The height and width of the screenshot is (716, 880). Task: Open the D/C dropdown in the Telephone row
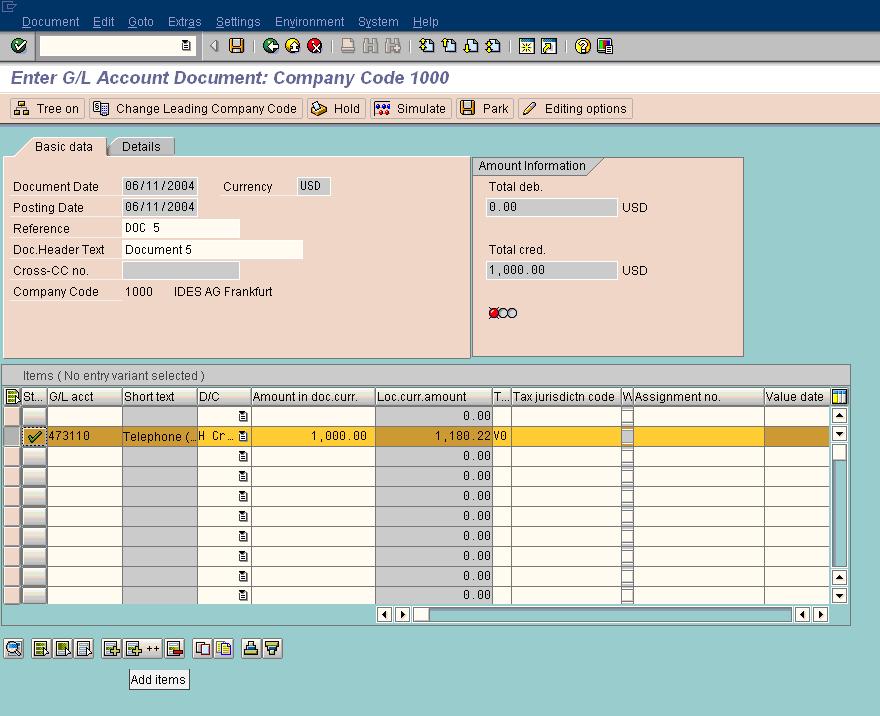[243, 437]
